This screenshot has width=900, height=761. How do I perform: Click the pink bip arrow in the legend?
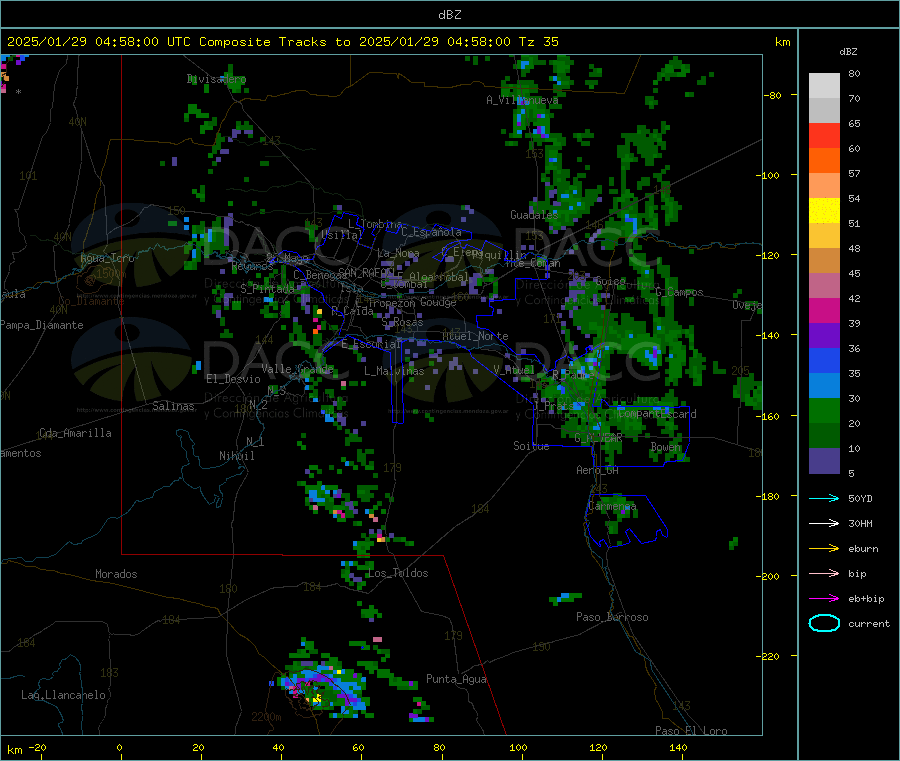point(824,573)
